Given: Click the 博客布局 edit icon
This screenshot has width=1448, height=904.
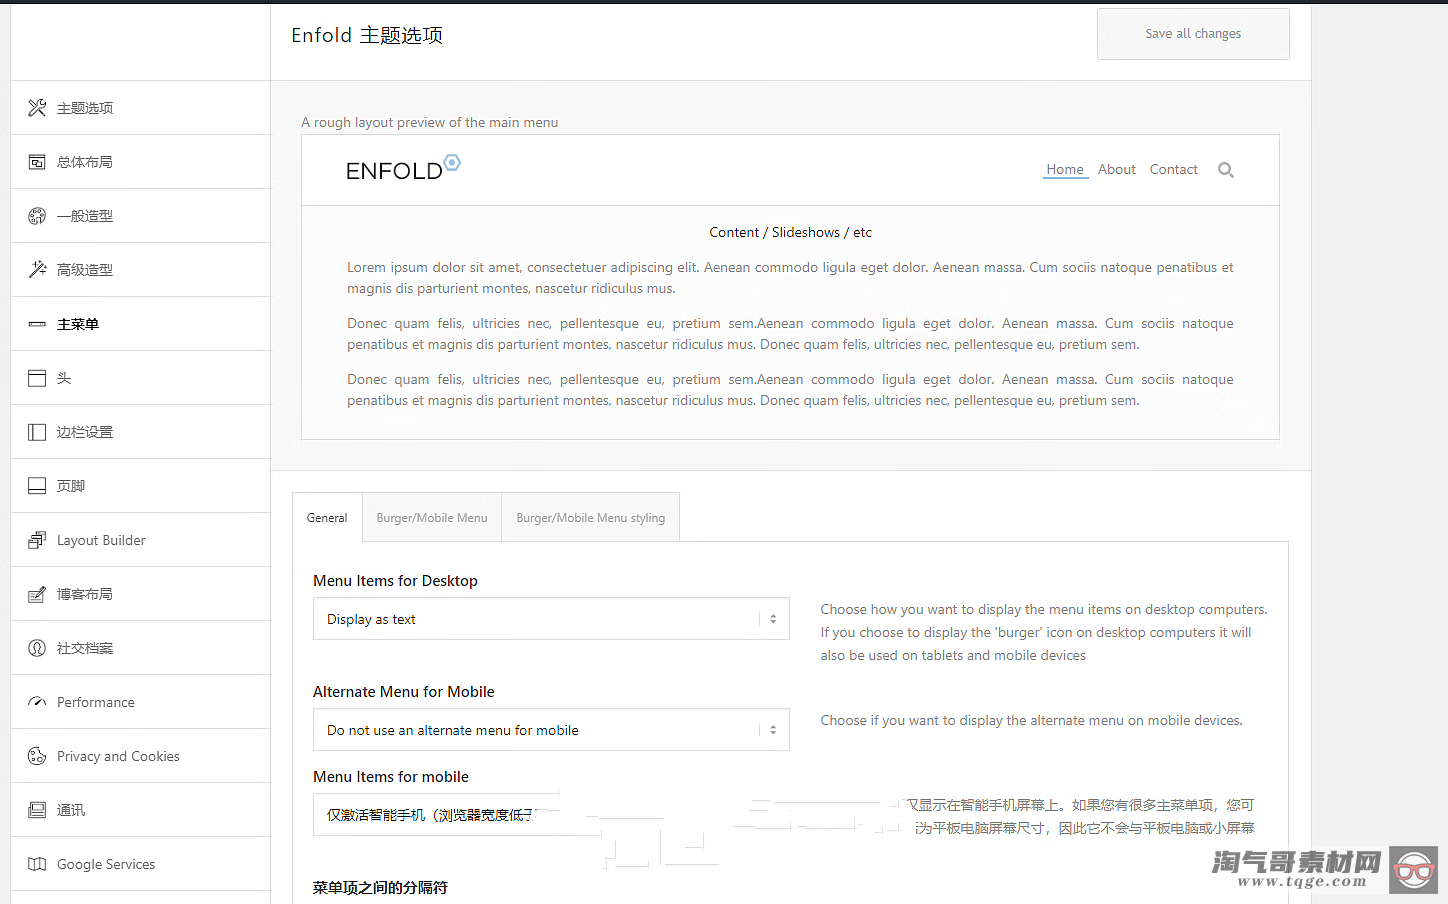Looking at the screenshot, I should click(37, 594).
